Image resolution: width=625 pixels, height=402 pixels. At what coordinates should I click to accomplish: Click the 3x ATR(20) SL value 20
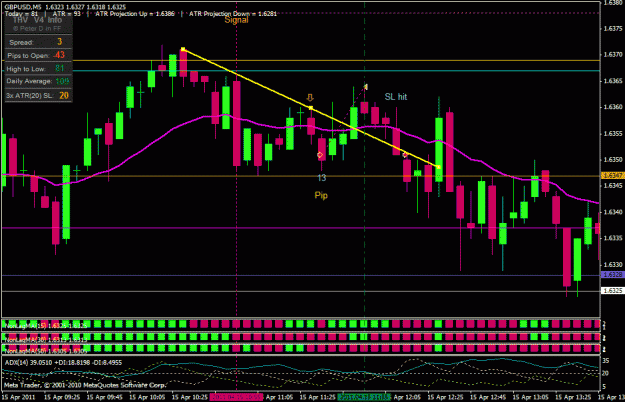[x=64, y=96]
